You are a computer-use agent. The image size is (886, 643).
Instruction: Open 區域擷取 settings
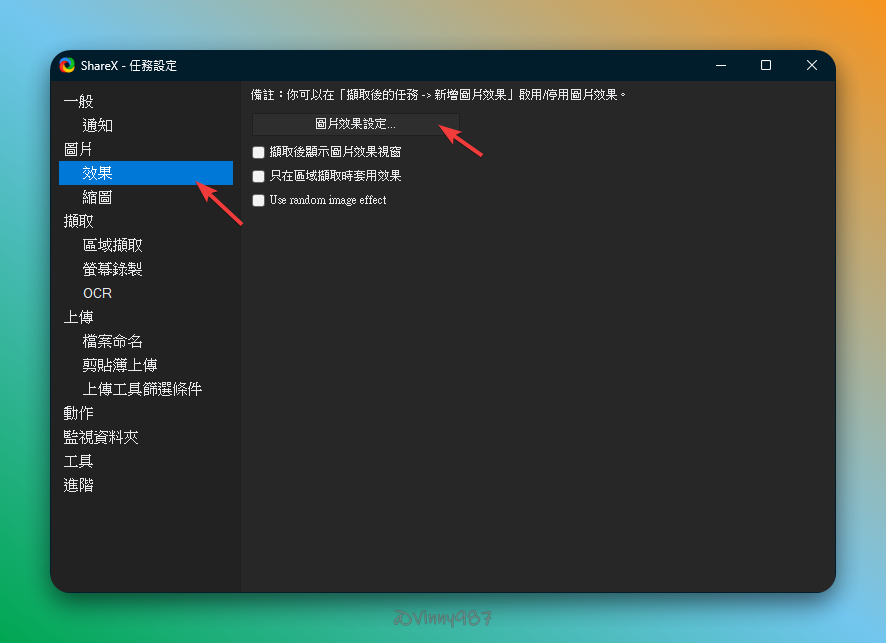[112, 245]
